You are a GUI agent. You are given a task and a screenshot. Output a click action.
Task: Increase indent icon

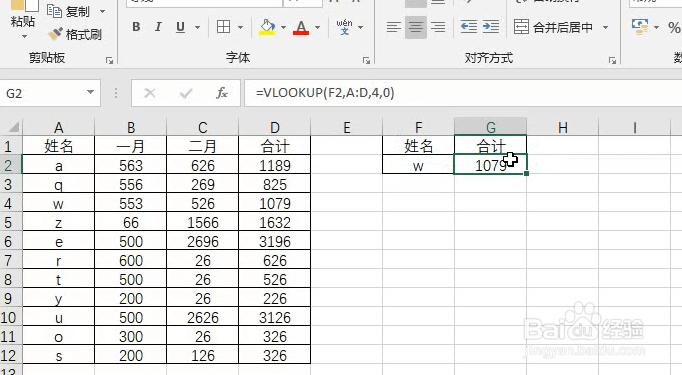491,27
